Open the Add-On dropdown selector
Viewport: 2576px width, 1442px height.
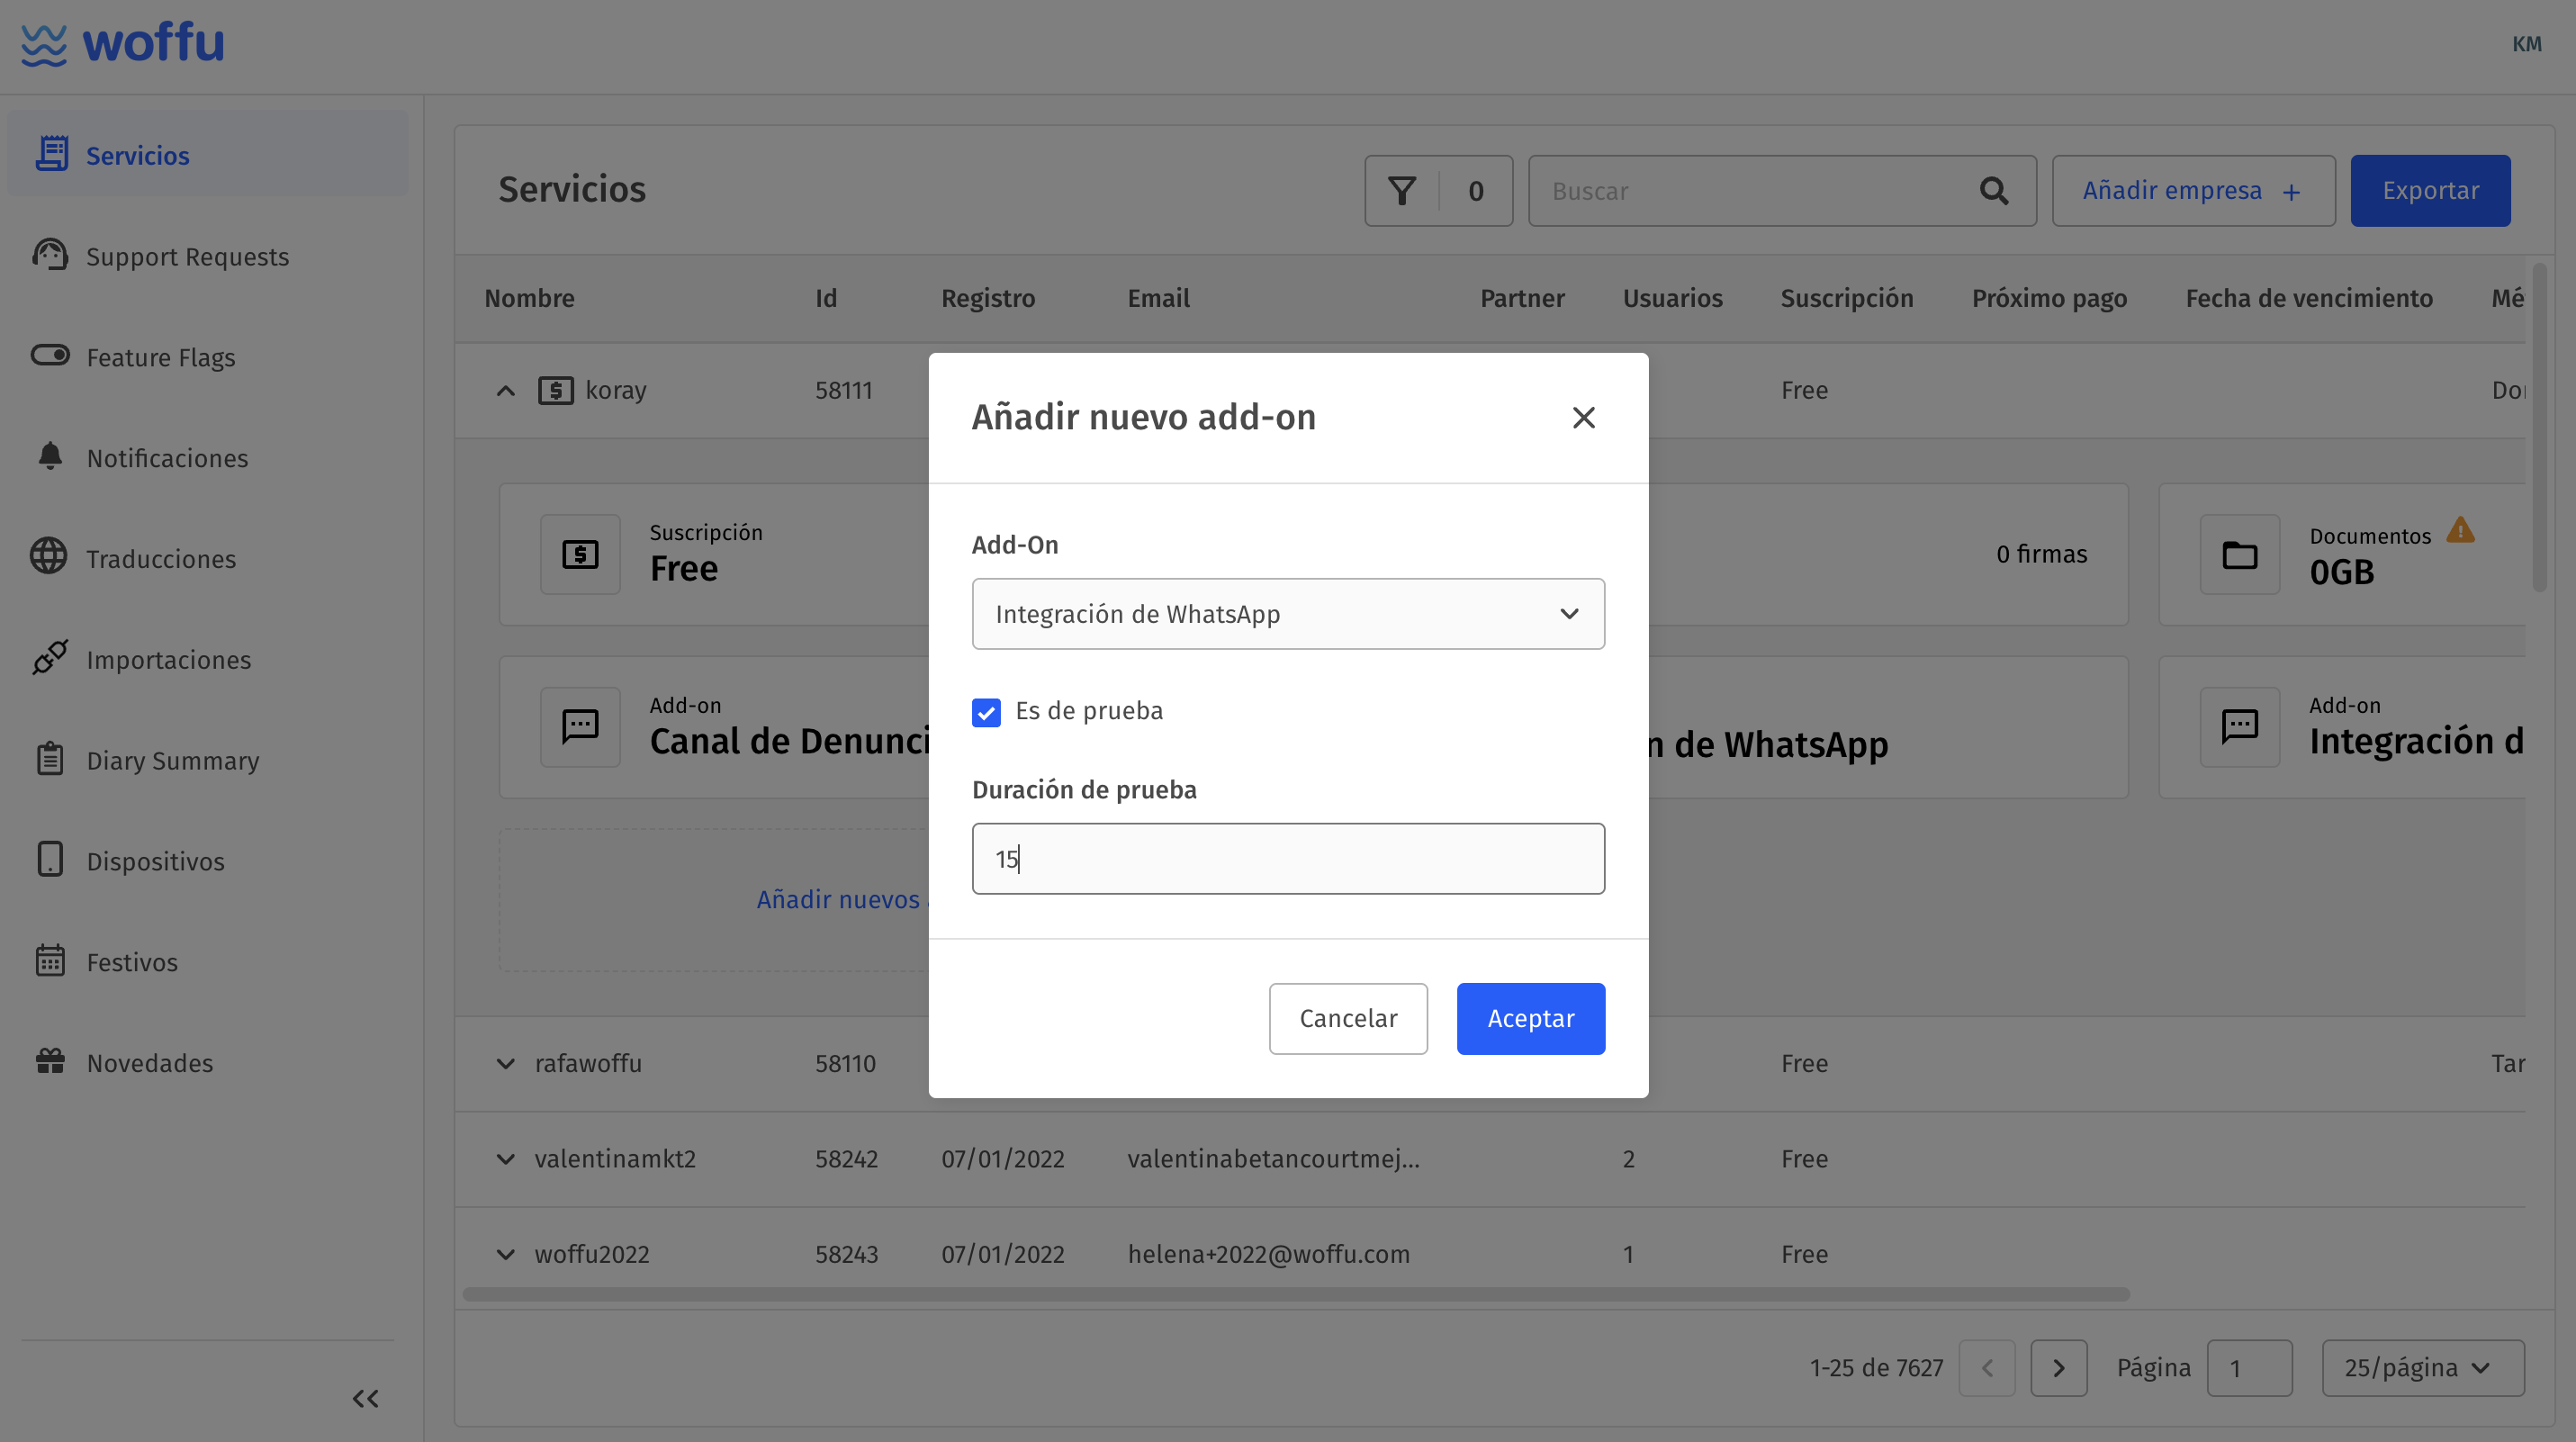coord(1288,614)
